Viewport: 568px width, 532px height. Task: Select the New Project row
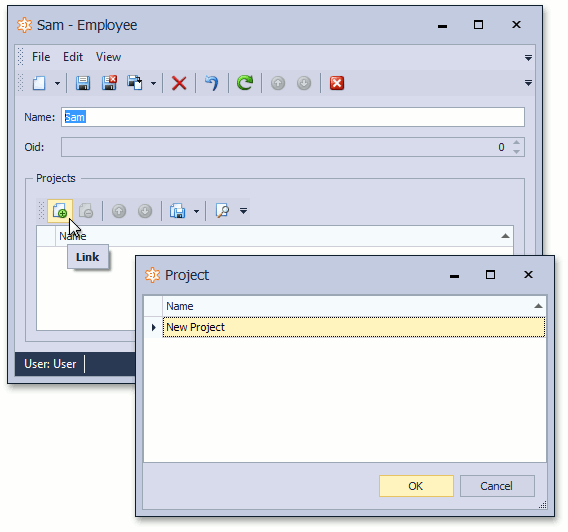354,327
